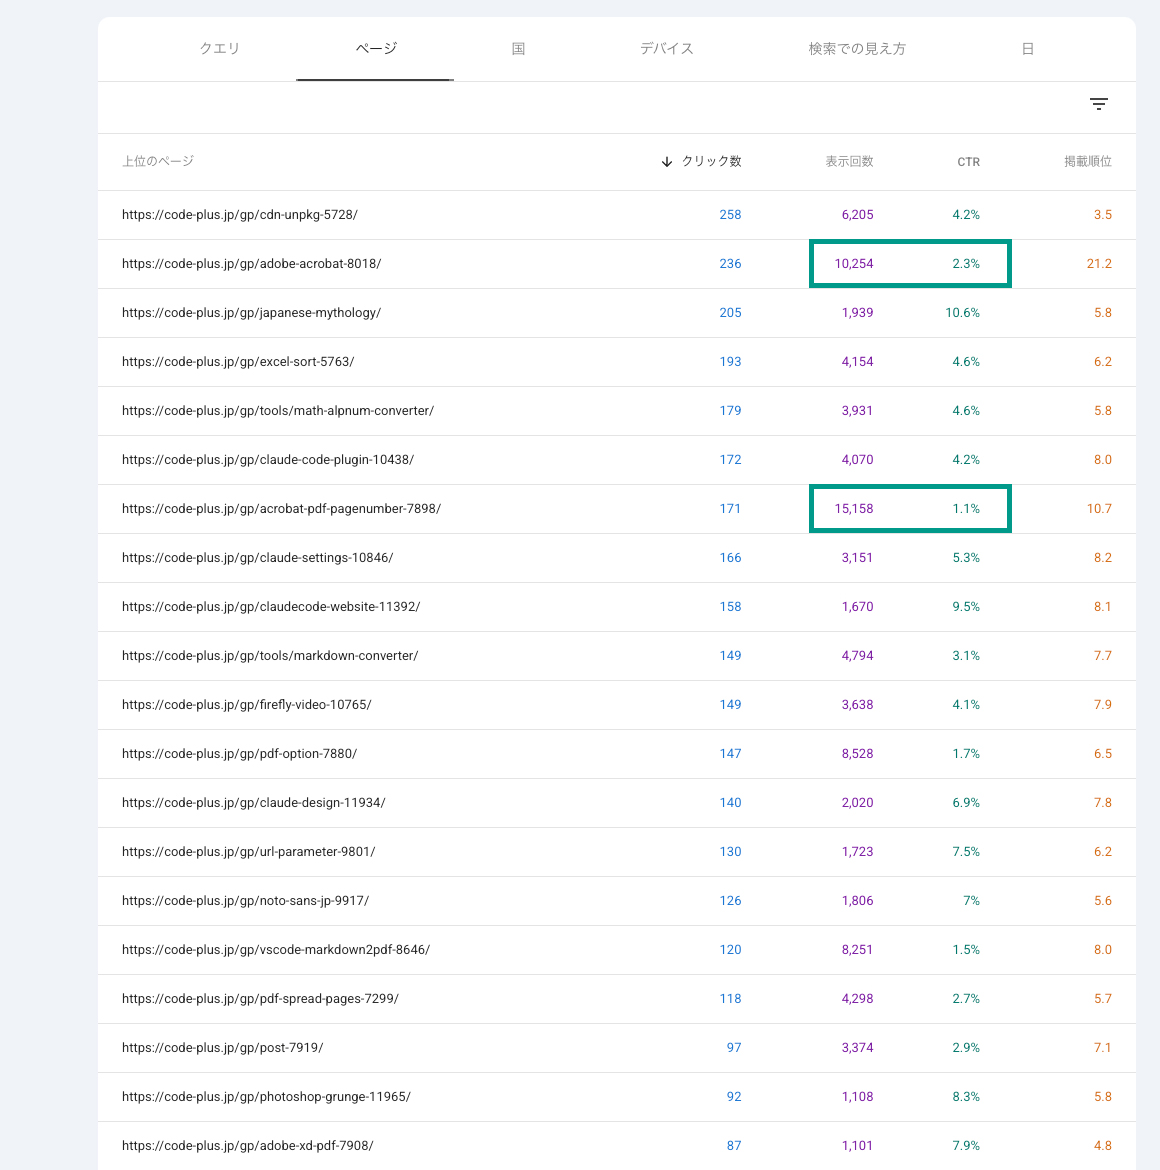The height and width of the screenshot is (1170, 1160).
Task: Select the firefly-video-10765 page row
Action: point(617,705)
